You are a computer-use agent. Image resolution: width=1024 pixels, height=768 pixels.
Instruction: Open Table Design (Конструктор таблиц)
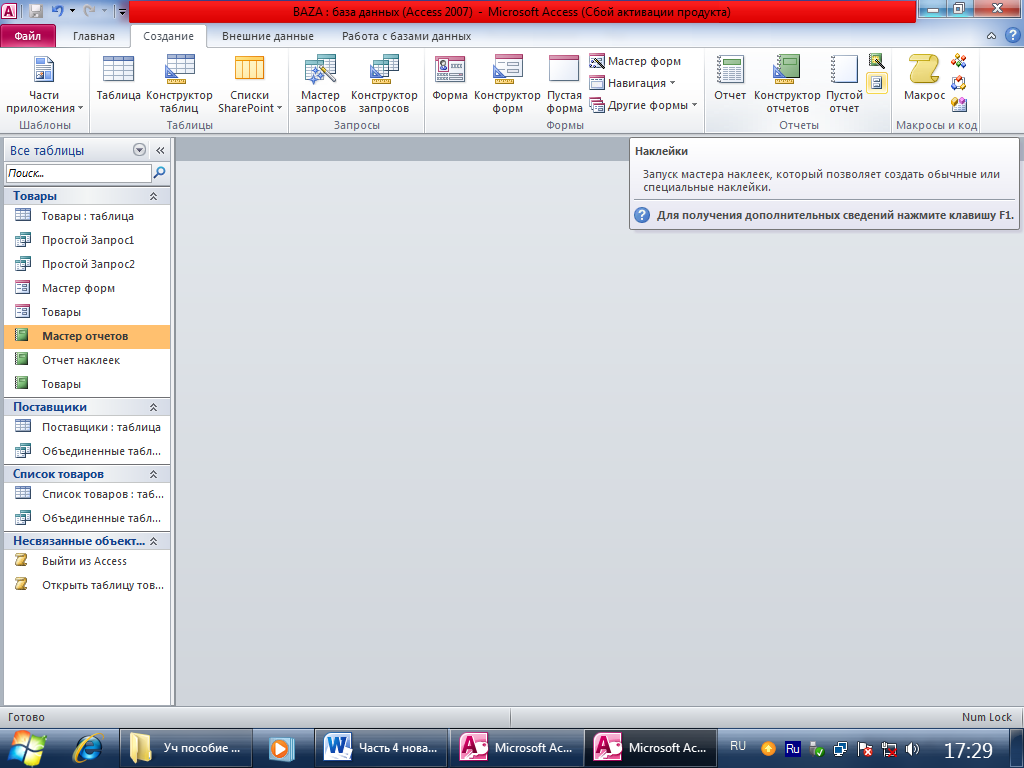click(179, 84)
